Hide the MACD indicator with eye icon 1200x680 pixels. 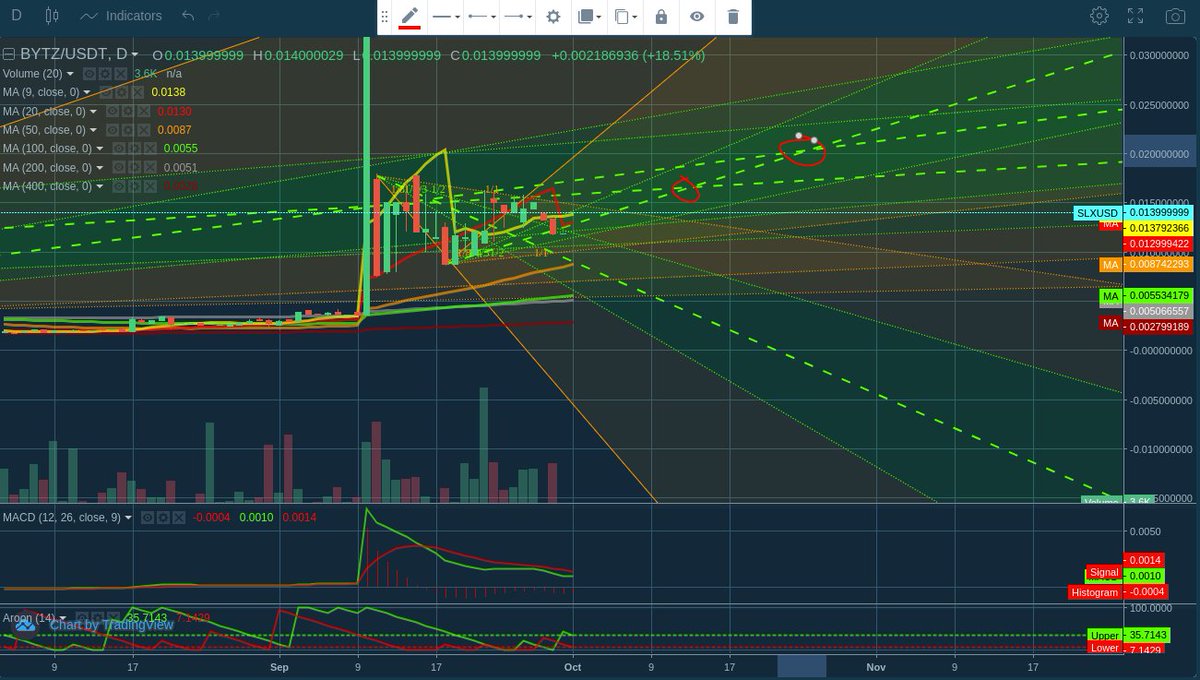point(146,517)
